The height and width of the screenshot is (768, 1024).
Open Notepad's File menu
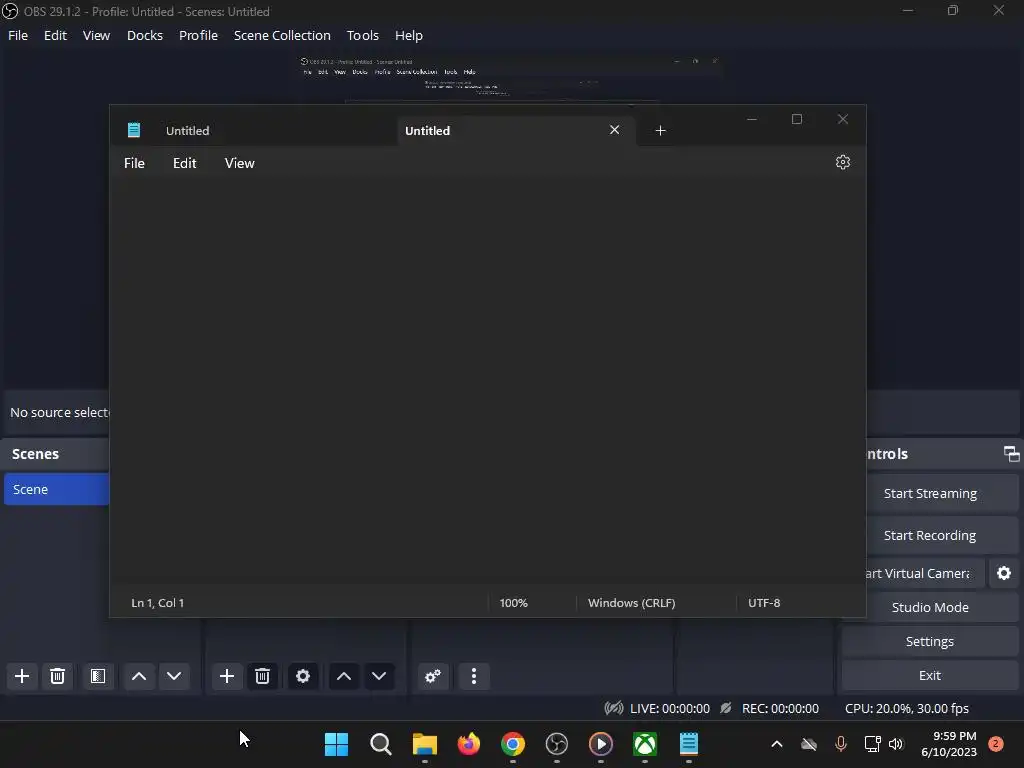pyautogui.click(x=135, y=163)
